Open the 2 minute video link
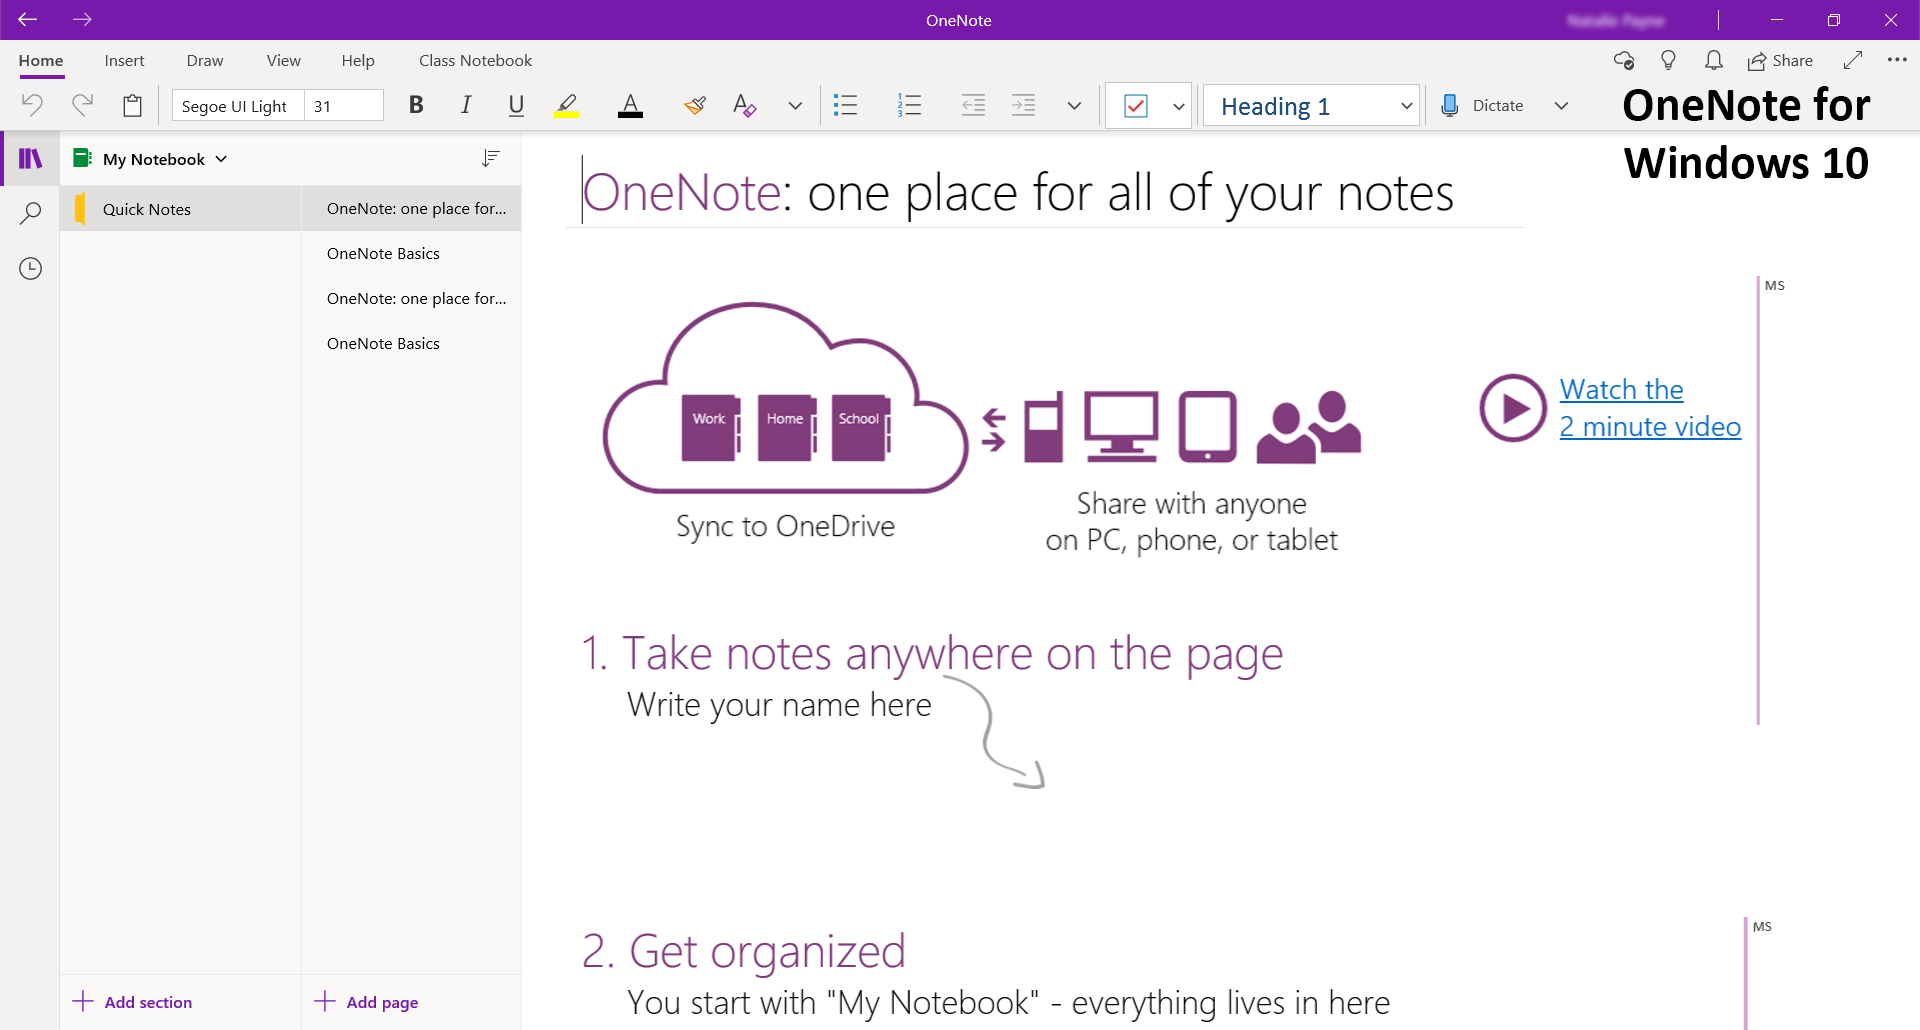1920x1030 pixels. pos(1650,426)
